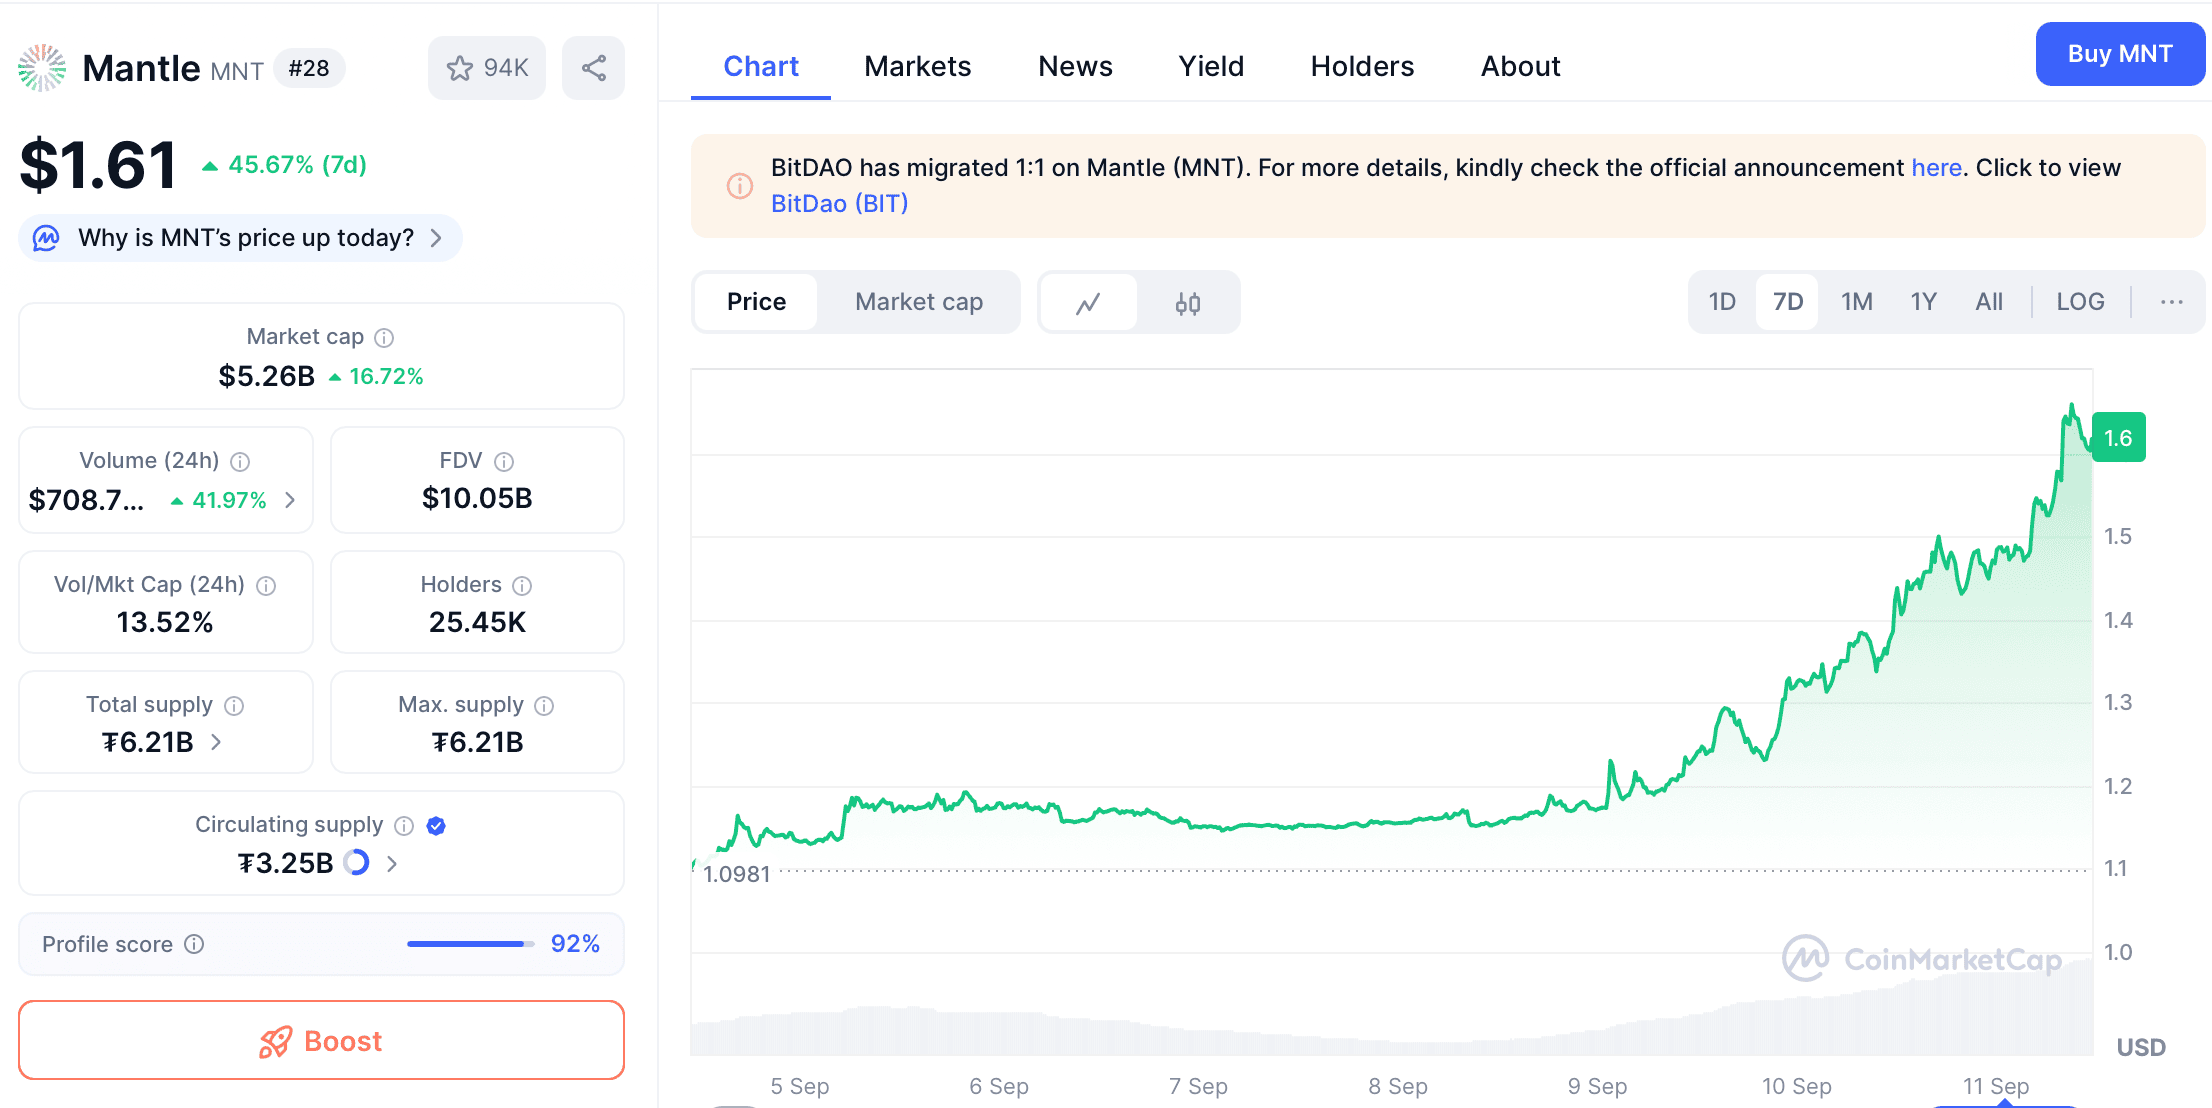Click the share icon button
Image resolution: width=2212 pixels, height=1108 pixels.
tap(594, 68)
